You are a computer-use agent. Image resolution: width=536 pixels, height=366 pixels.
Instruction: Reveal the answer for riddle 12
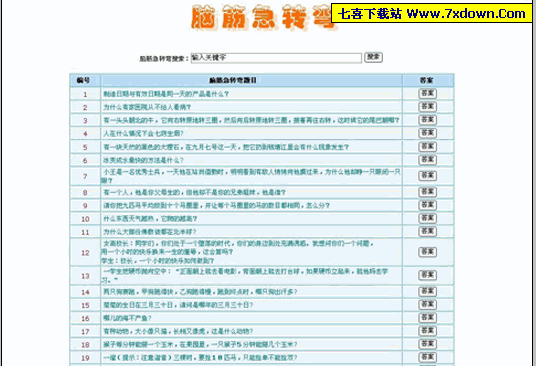pyautogui.click(x=427, y=252)
